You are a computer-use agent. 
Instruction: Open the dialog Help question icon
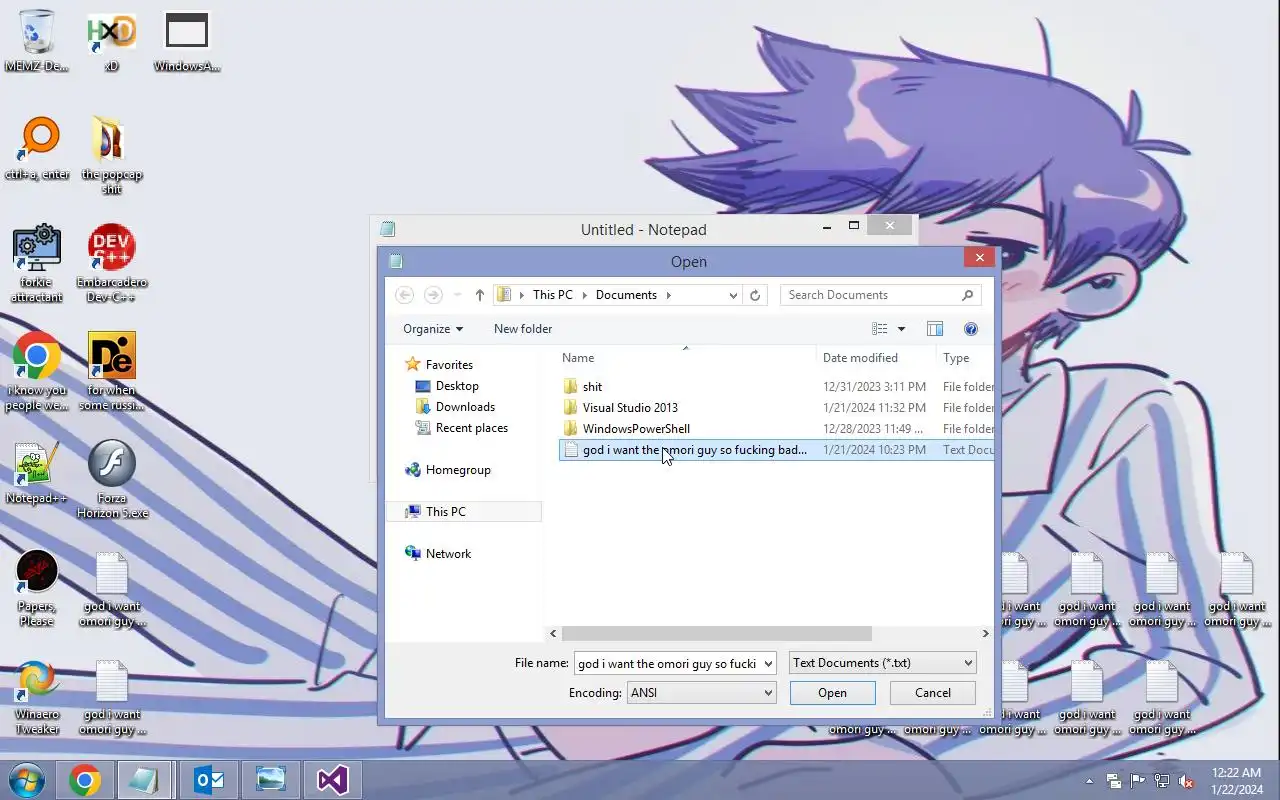(x=970, y=329)
